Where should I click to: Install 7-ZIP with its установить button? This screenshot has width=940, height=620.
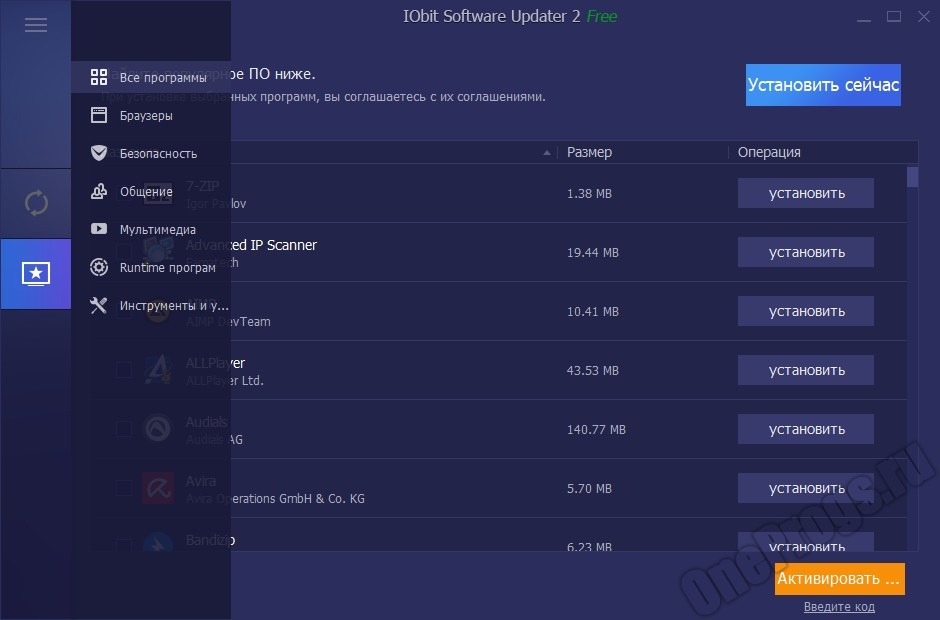pos(806,193)
